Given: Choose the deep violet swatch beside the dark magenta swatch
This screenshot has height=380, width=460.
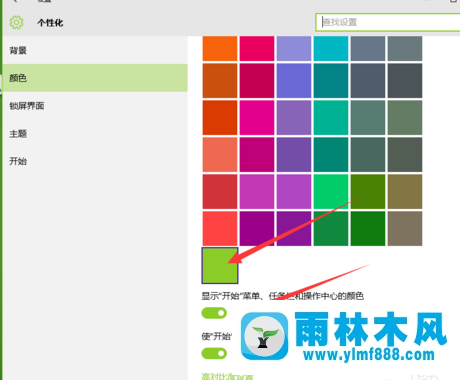Looking at the screenshot, I should coord(294,155).
